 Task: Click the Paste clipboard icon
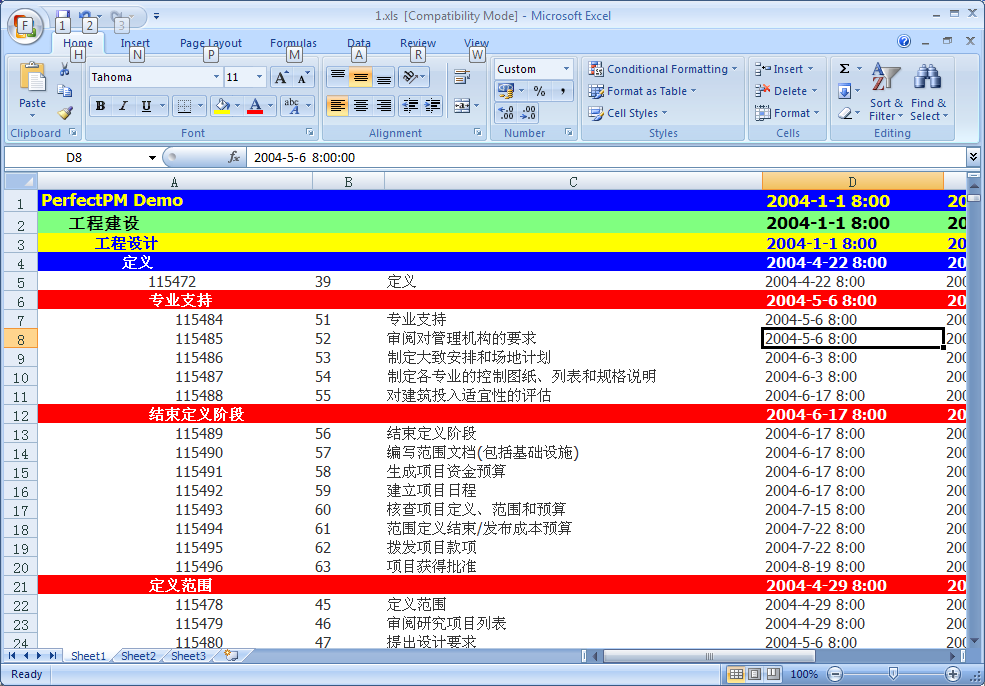33,77
